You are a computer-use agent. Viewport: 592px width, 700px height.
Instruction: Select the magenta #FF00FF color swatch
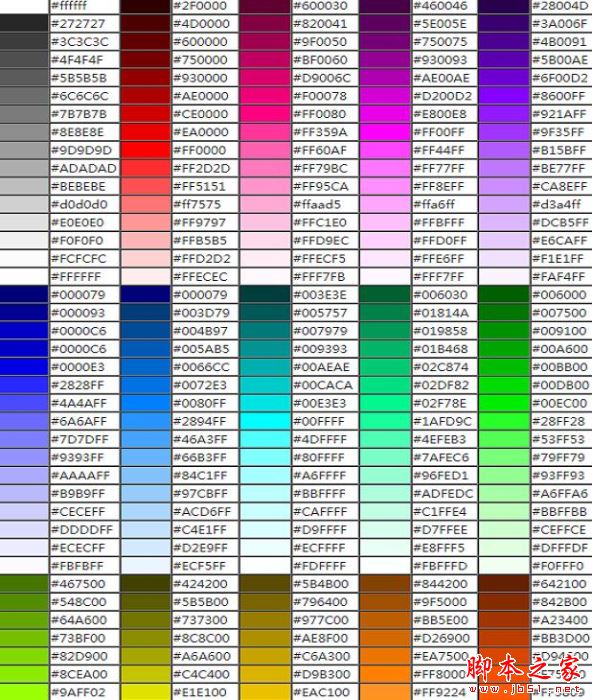384,132
